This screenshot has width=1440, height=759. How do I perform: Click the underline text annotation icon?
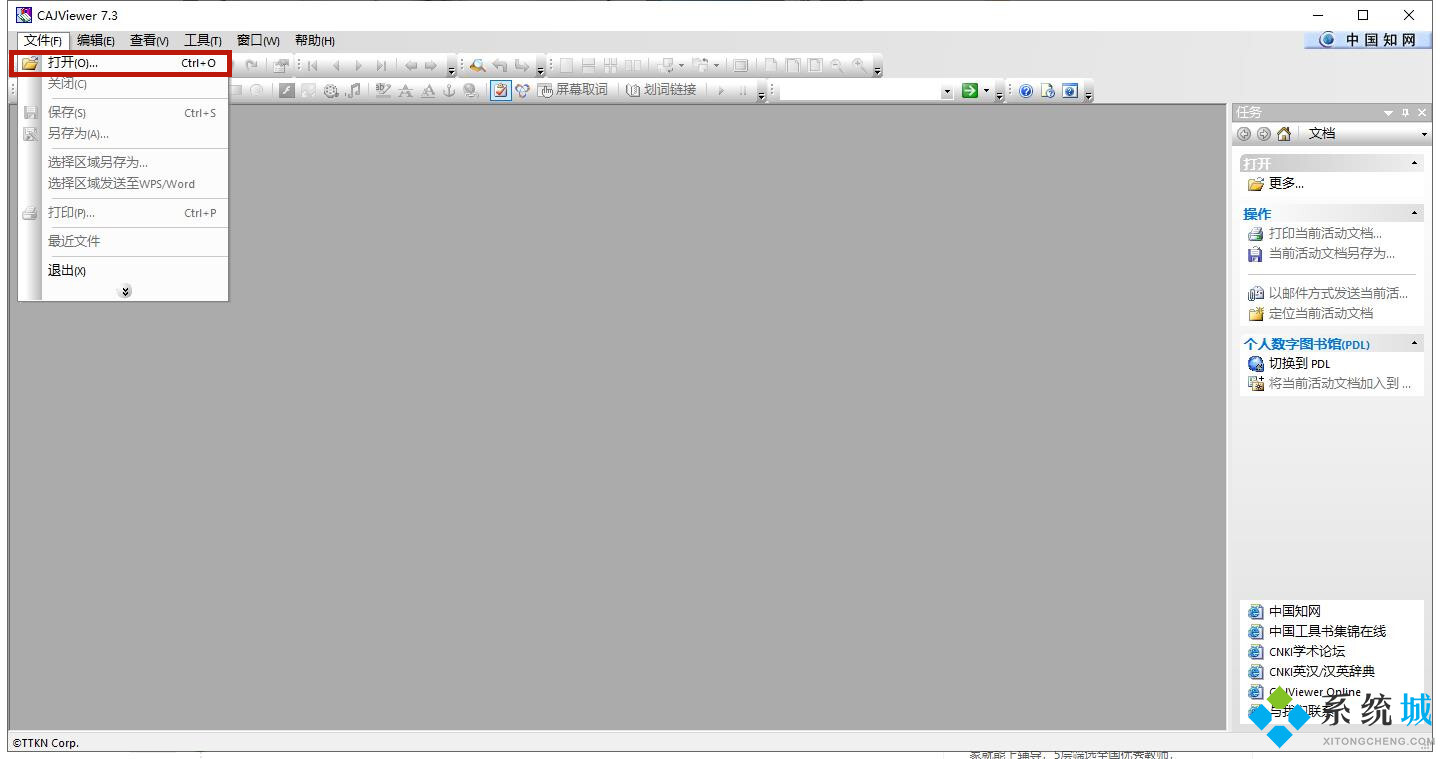pyautogui.click(x=428, y=91)
